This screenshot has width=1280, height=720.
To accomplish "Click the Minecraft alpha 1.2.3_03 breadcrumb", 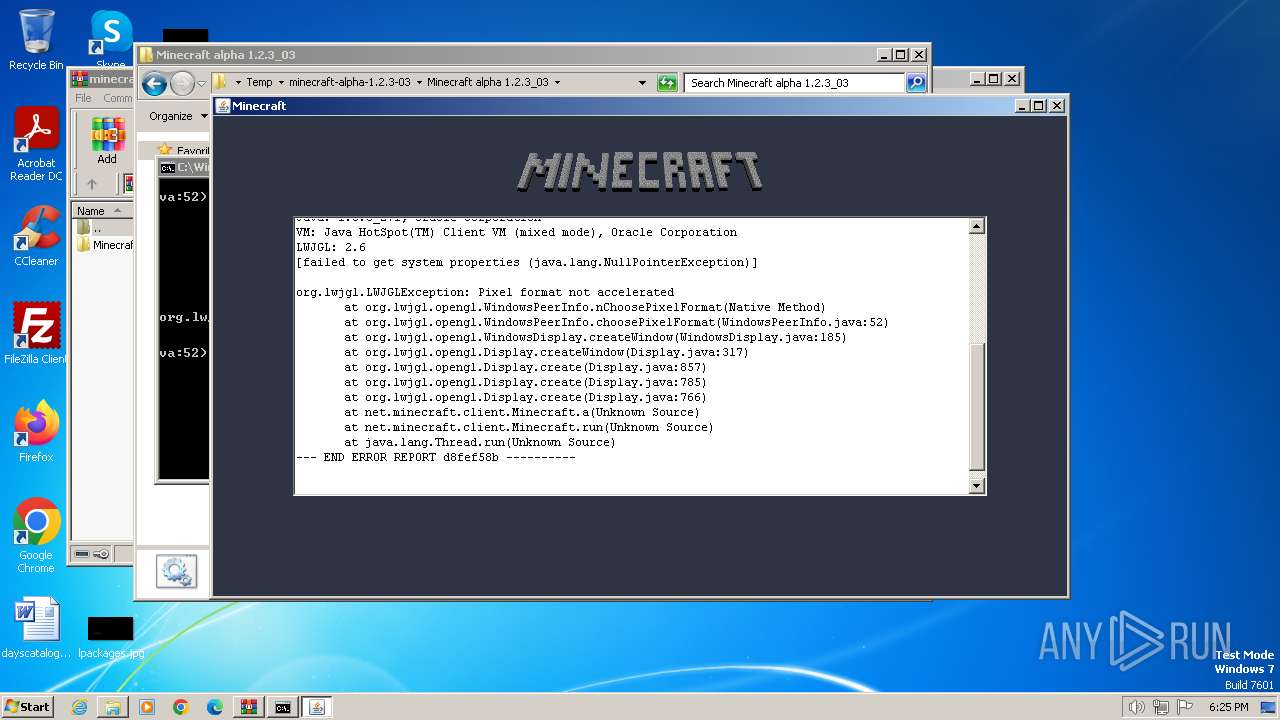I will click(487, 83).
